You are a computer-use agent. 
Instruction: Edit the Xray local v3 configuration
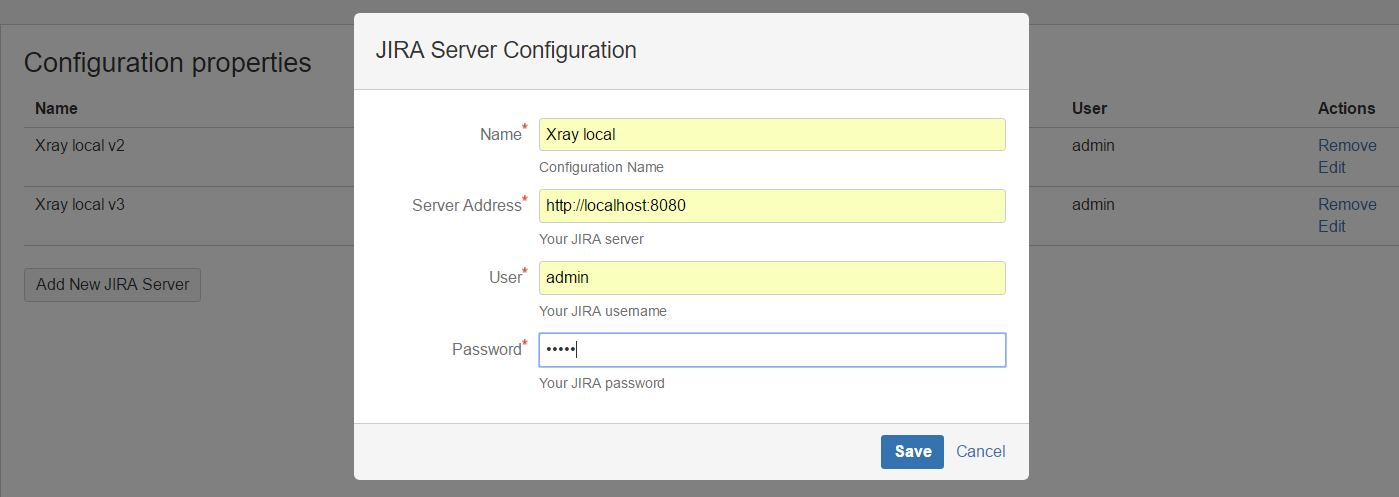click(x=1332, y=226)
